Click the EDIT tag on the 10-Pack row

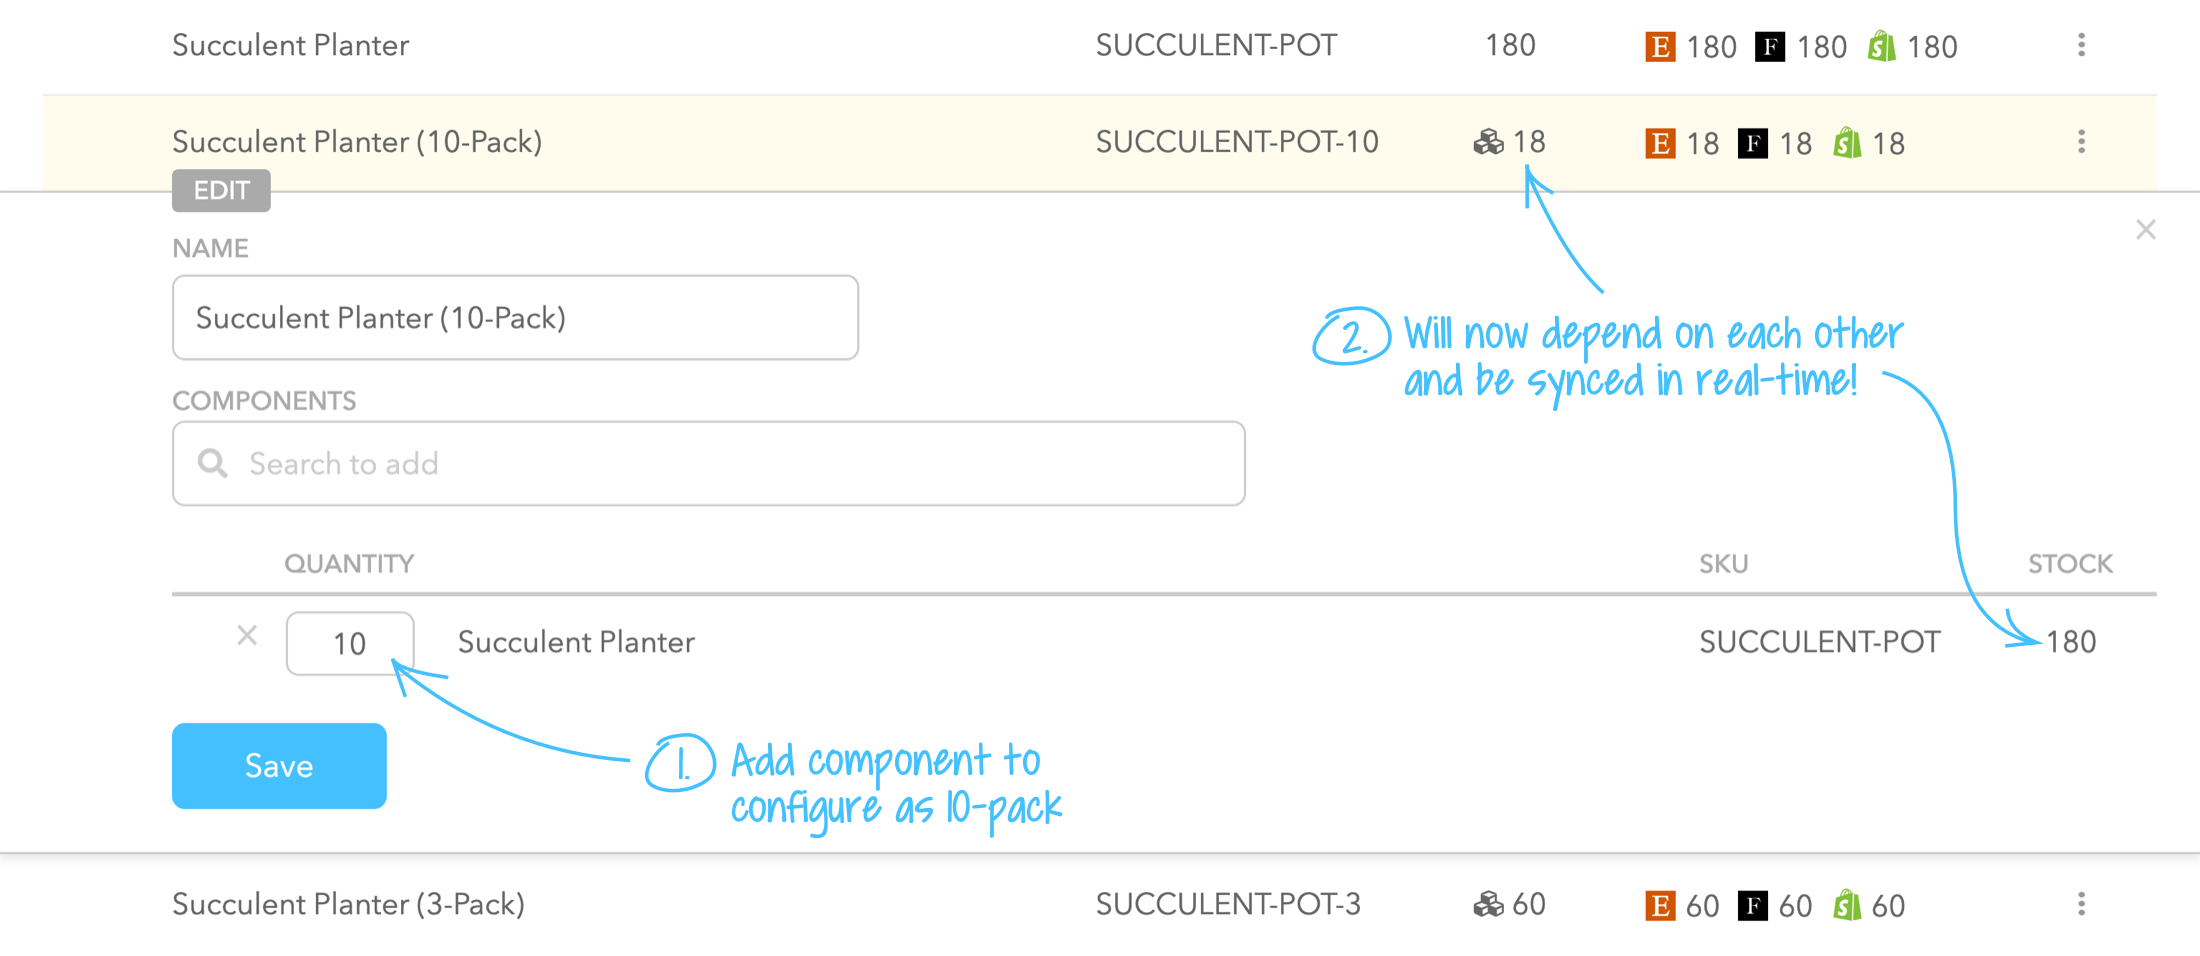click(221, 190)
